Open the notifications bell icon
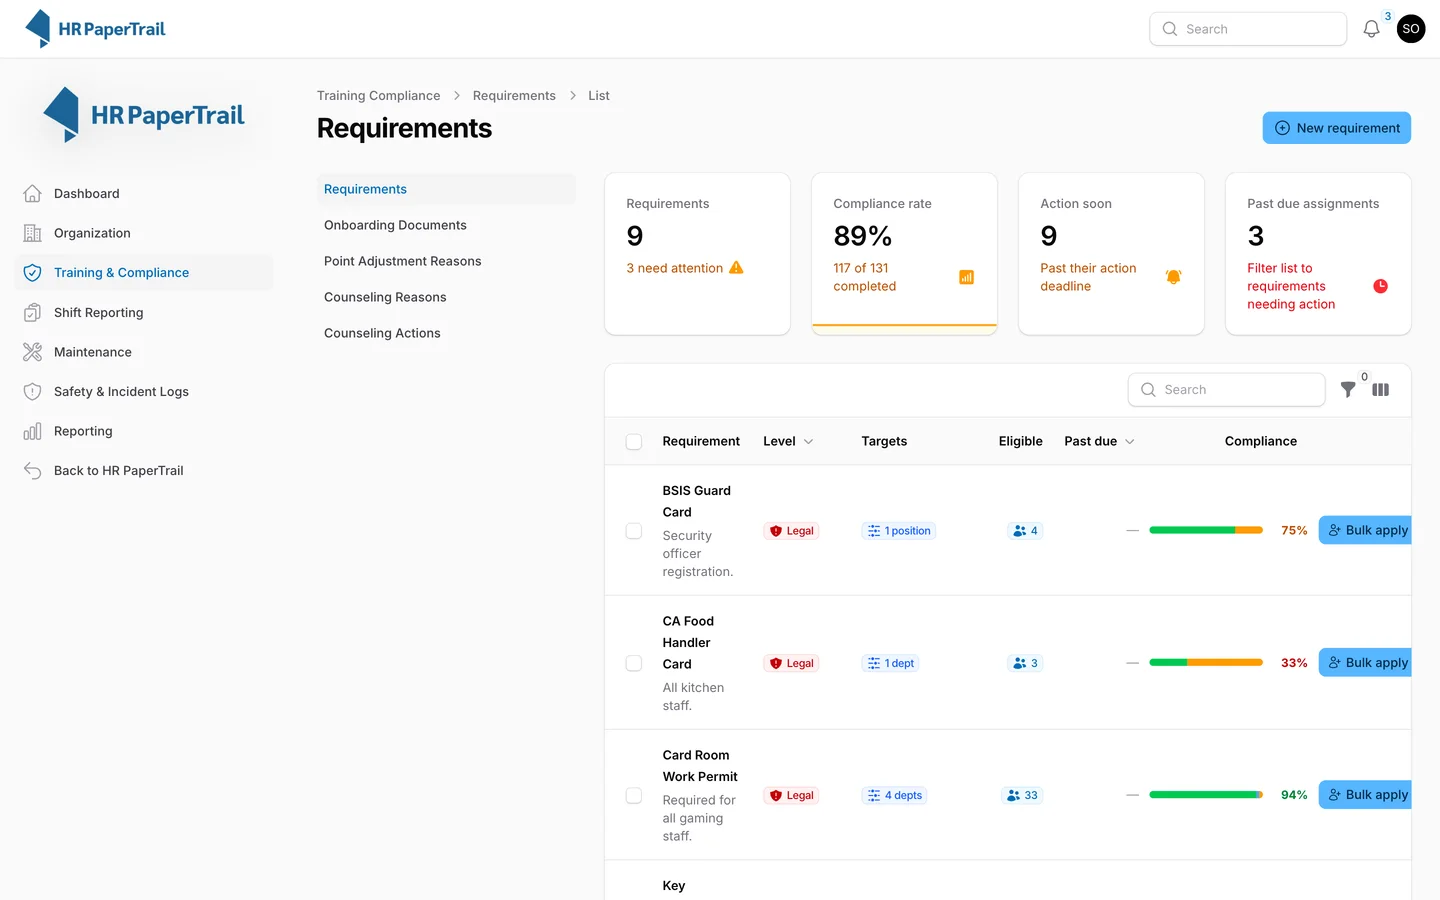The width and height of the screenshot is (1440, 900). (x=1371, y=29)
